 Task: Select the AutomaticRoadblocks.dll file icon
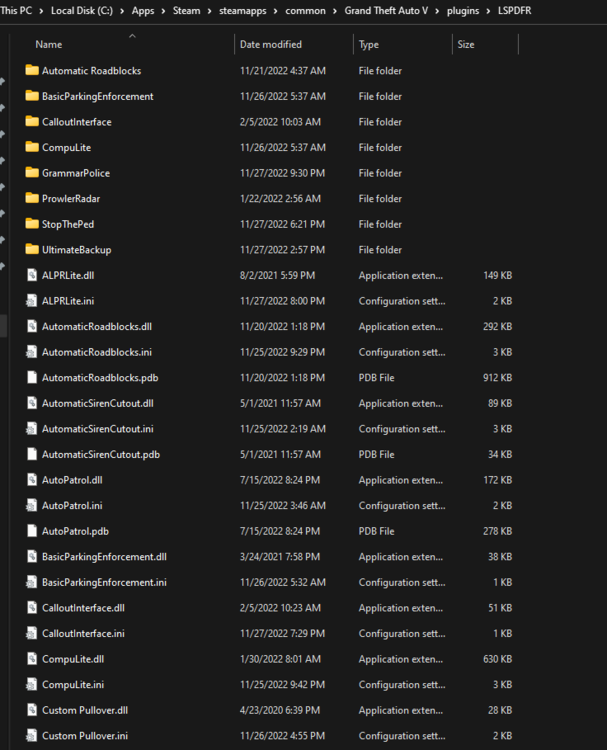pyautogui.click(x=32, y=326)
